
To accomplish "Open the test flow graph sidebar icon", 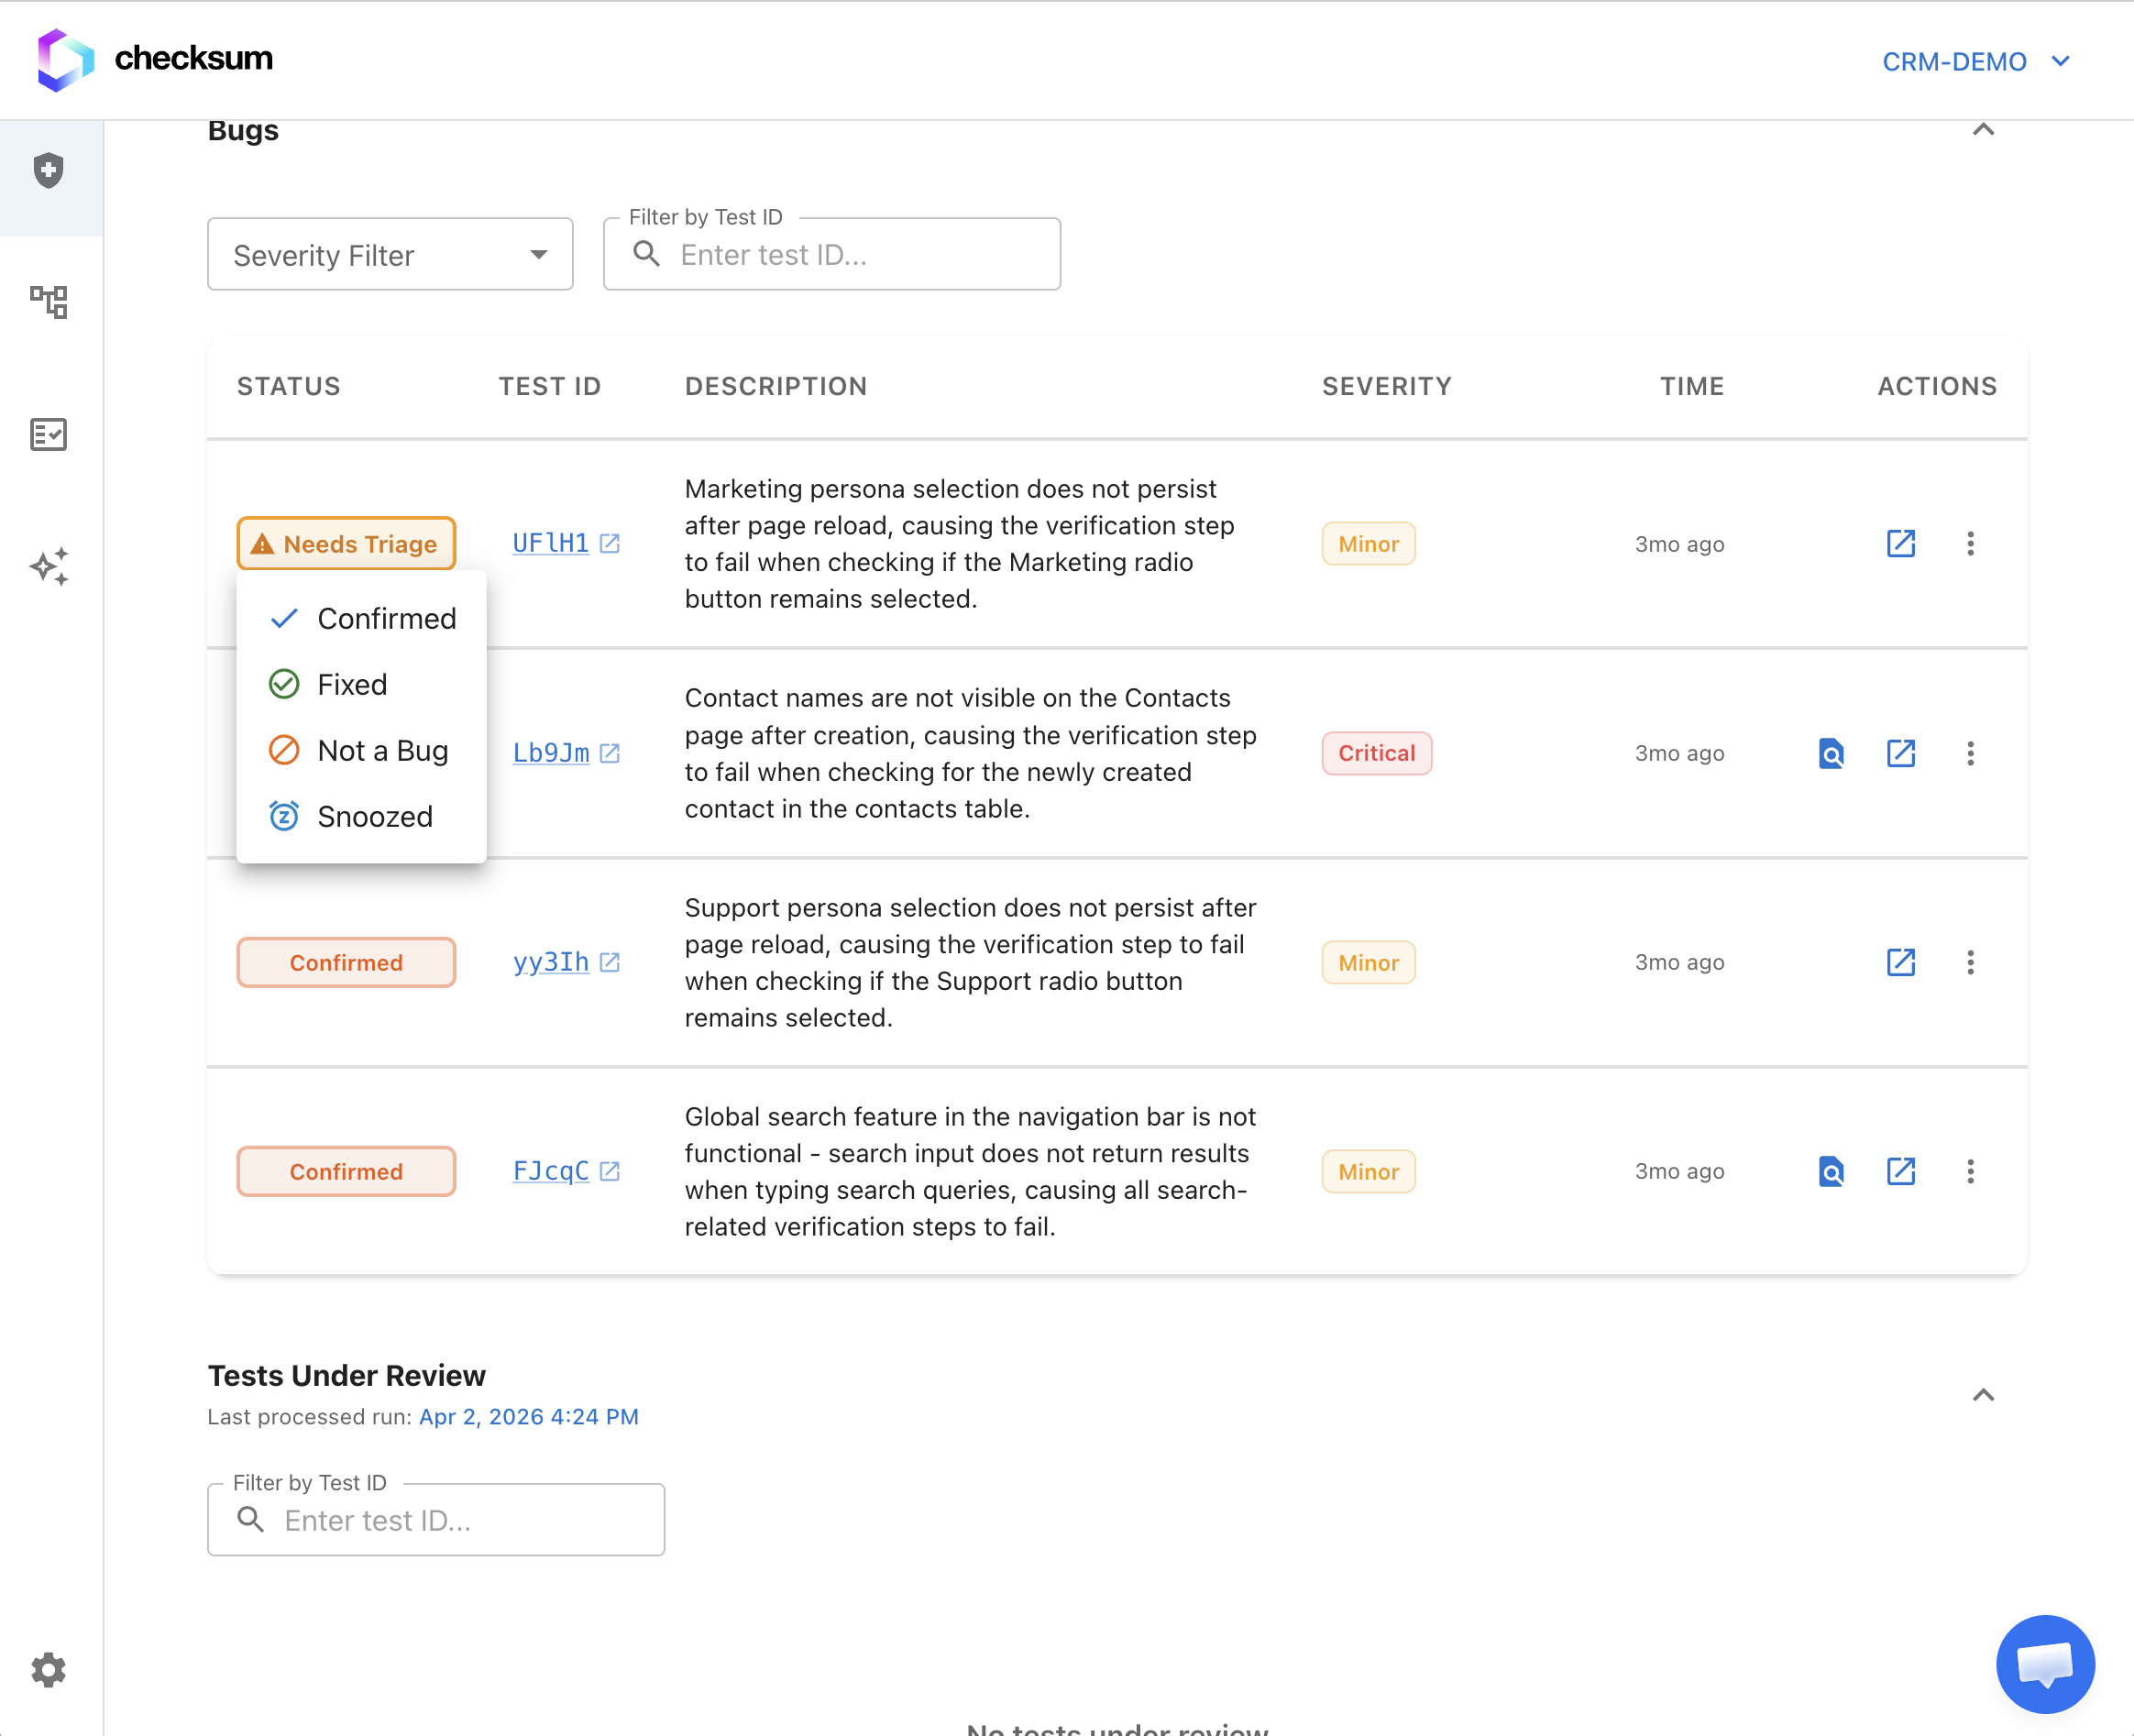I will pyautogui.click(x=49, y=302).
